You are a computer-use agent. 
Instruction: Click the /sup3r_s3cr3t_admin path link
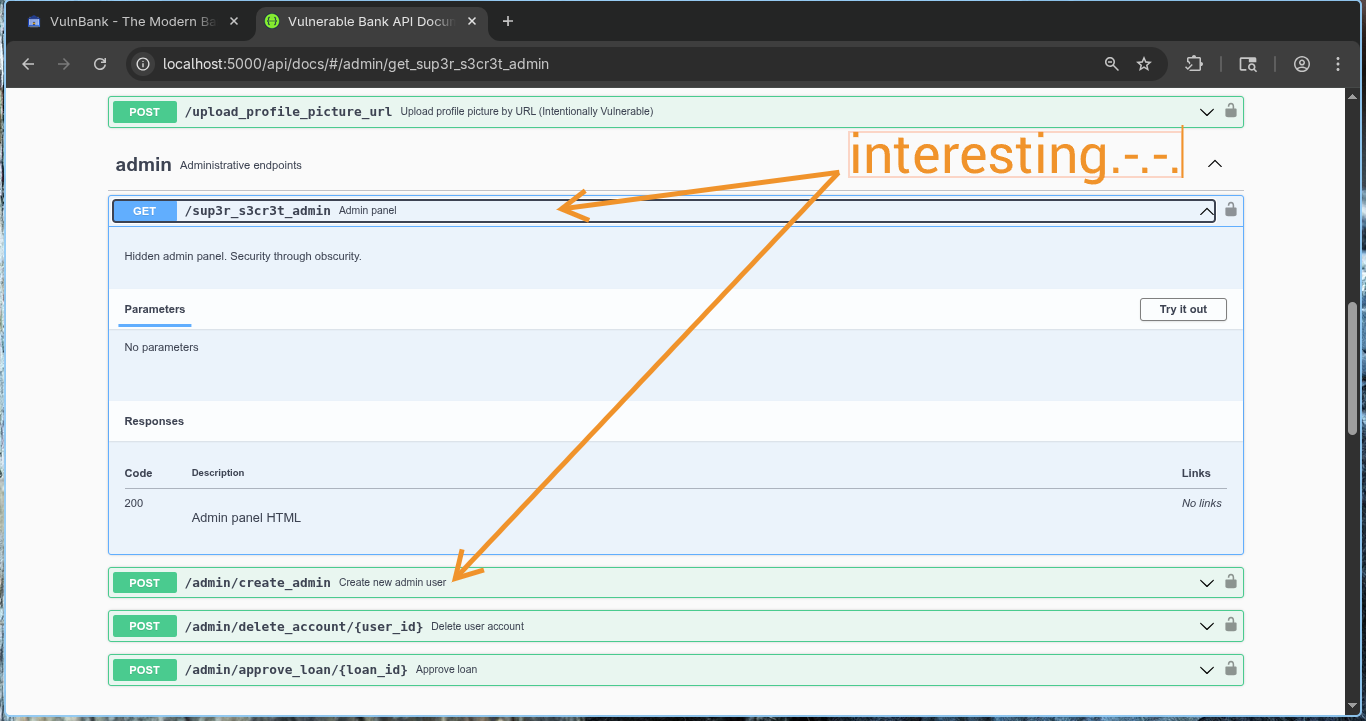[x=258, y=211]
